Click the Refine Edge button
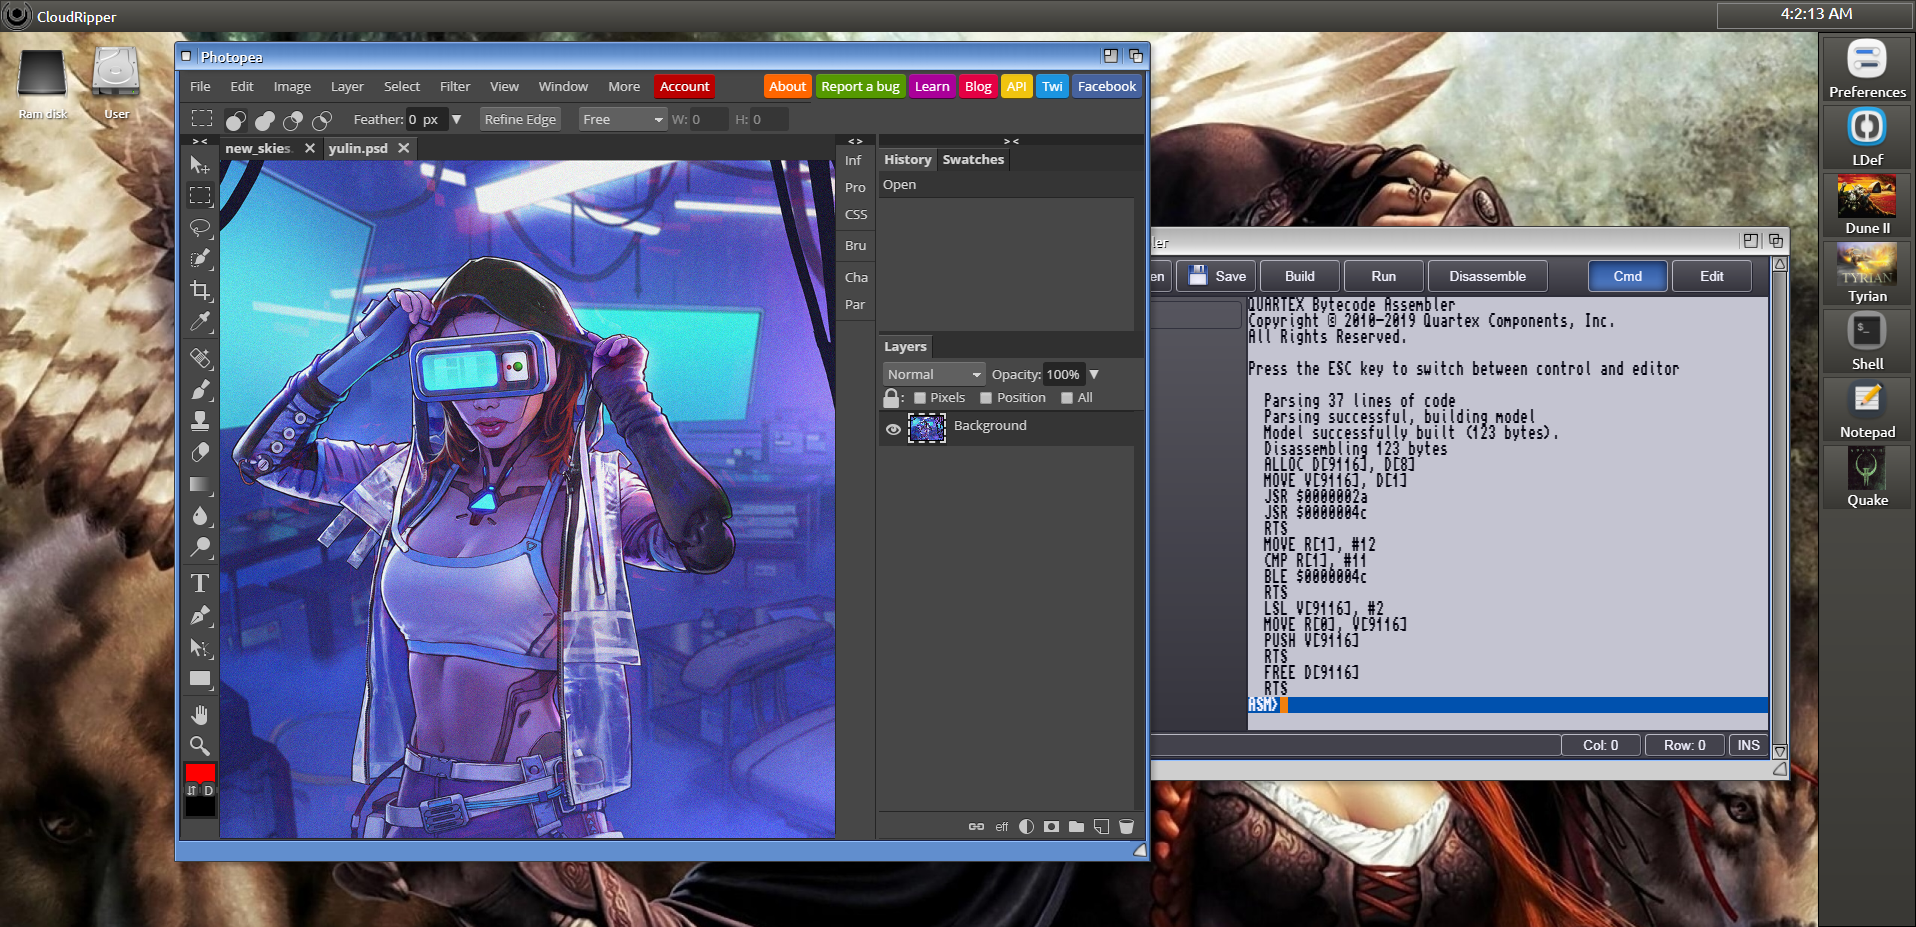This screenshot has height=927, width=1916. [x=520, y=119]
